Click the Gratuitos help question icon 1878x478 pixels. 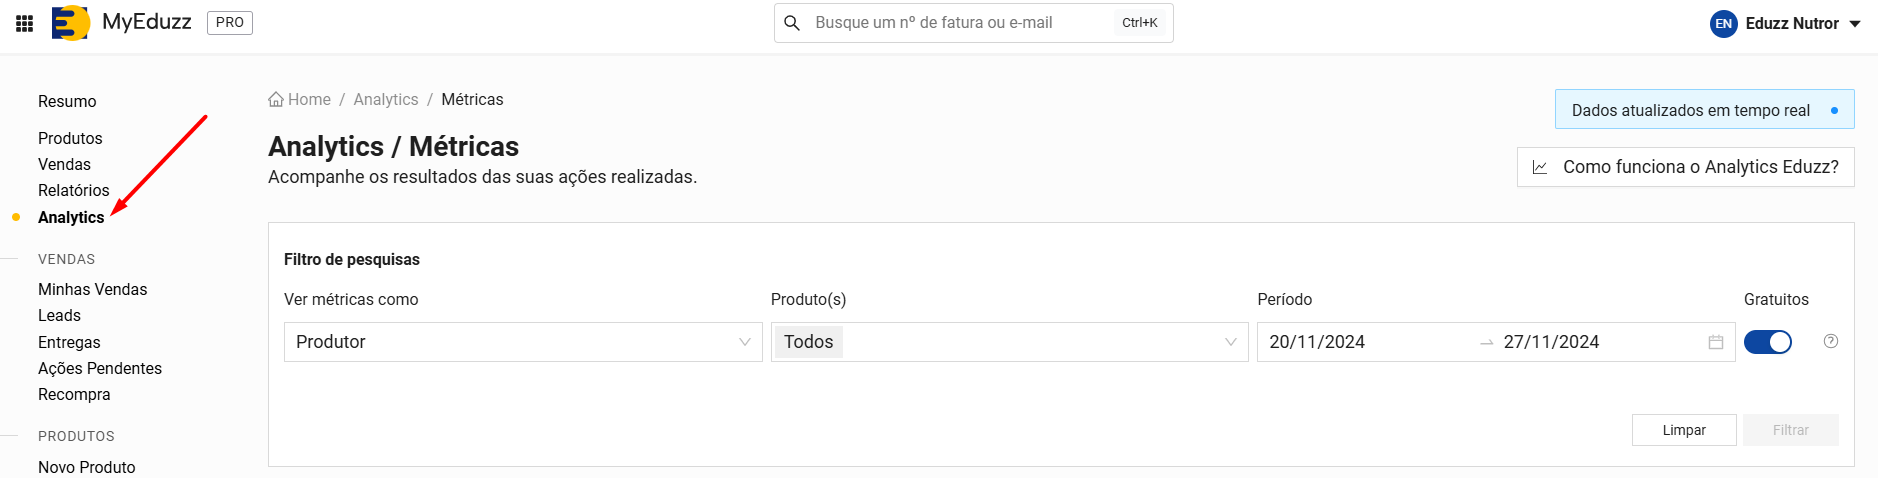[1831, 341]
